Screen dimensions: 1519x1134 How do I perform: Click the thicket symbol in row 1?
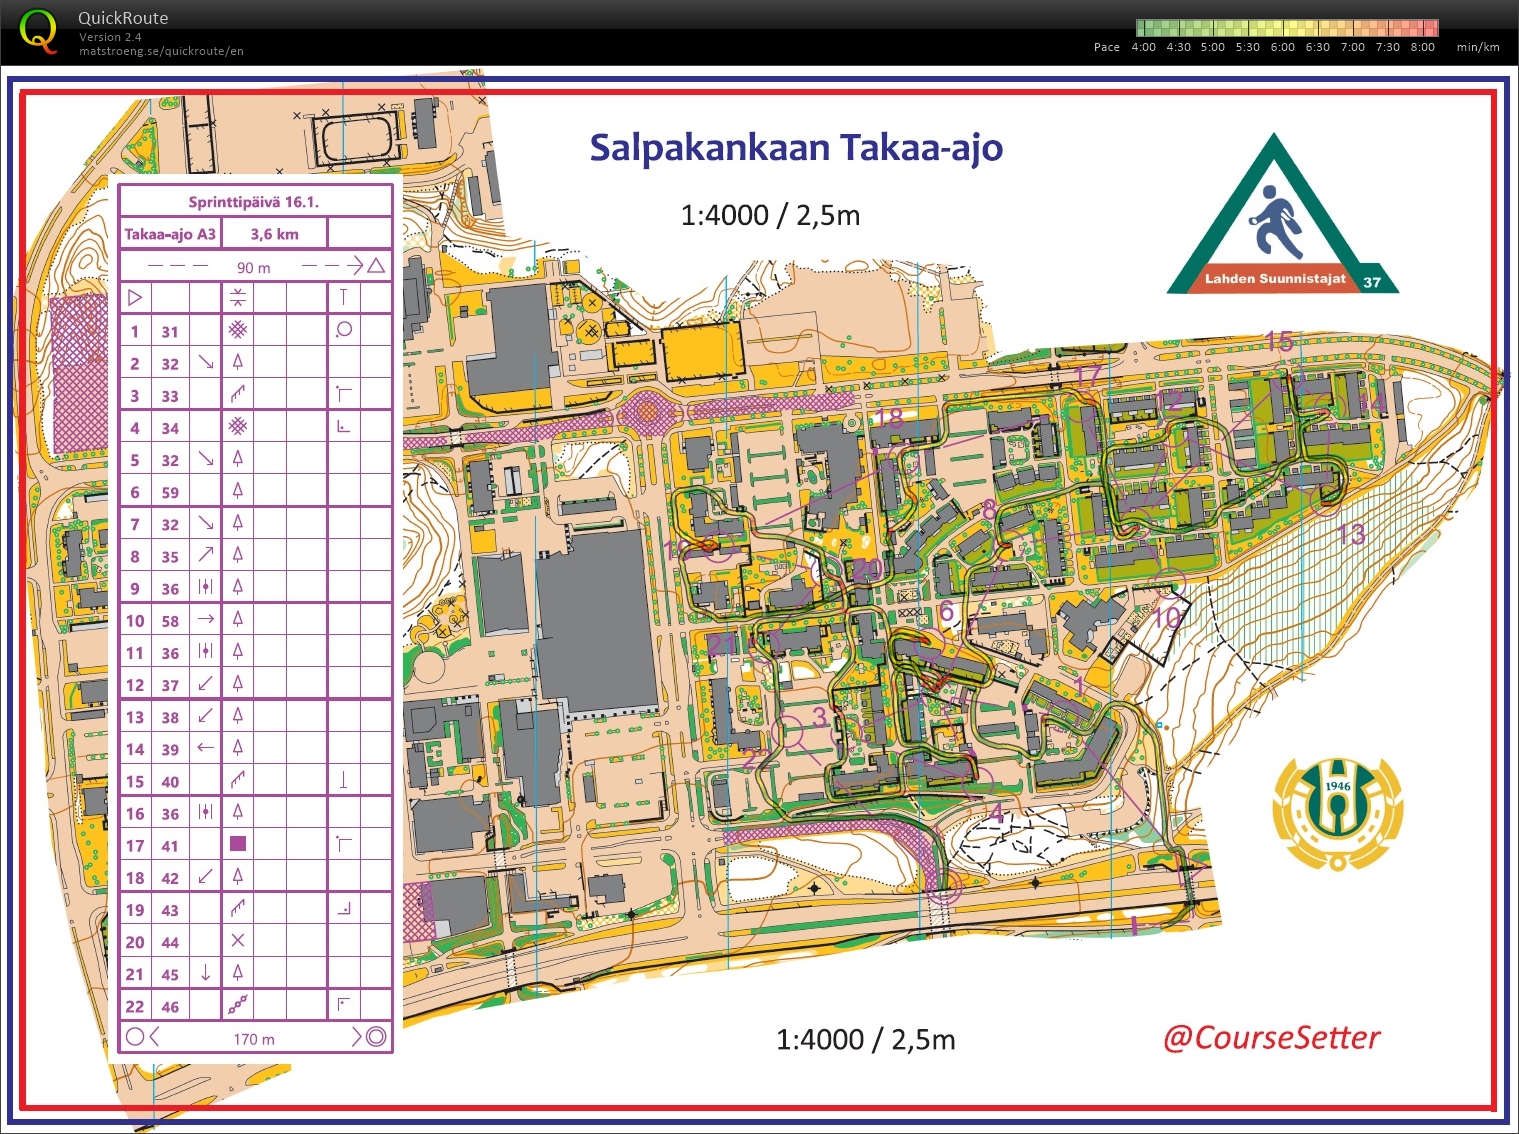pyautogui.click(x=238, y=329)
